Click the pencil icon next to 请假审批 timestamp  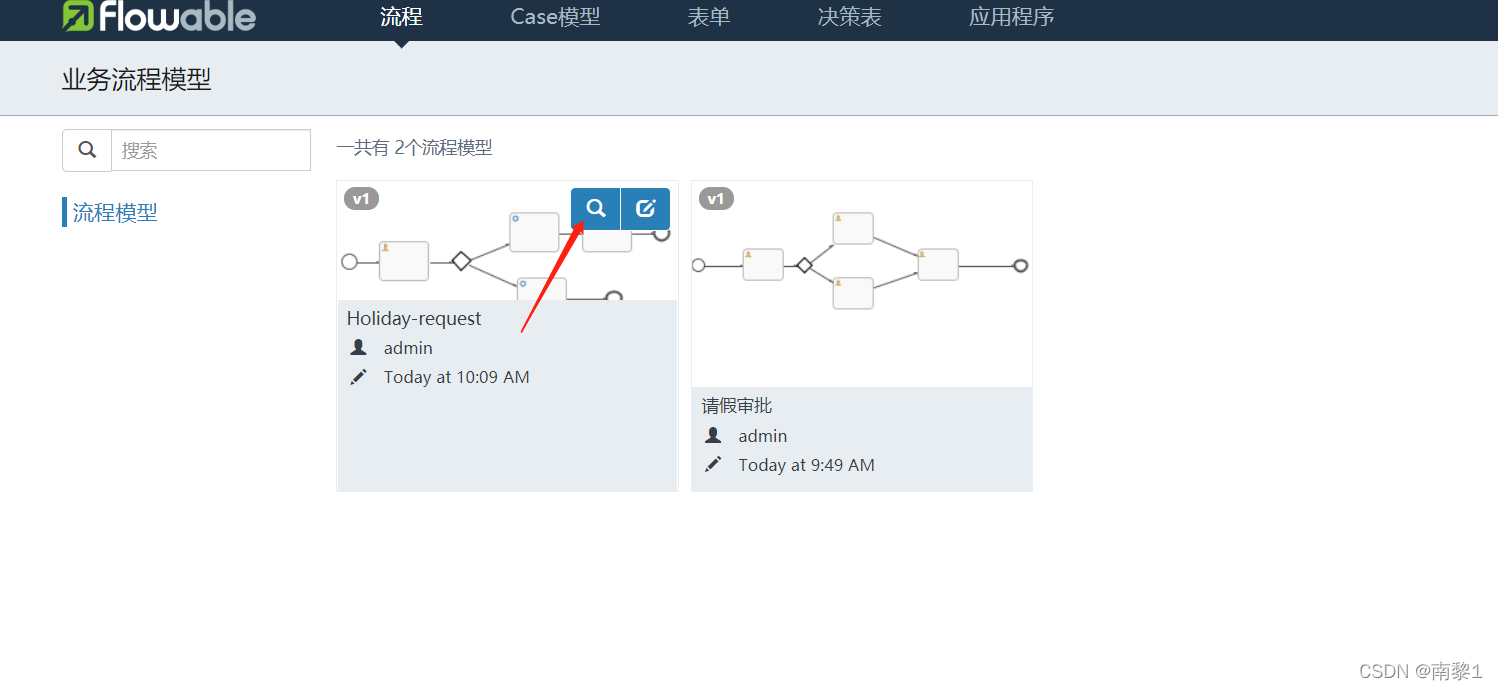pos(712,464)
